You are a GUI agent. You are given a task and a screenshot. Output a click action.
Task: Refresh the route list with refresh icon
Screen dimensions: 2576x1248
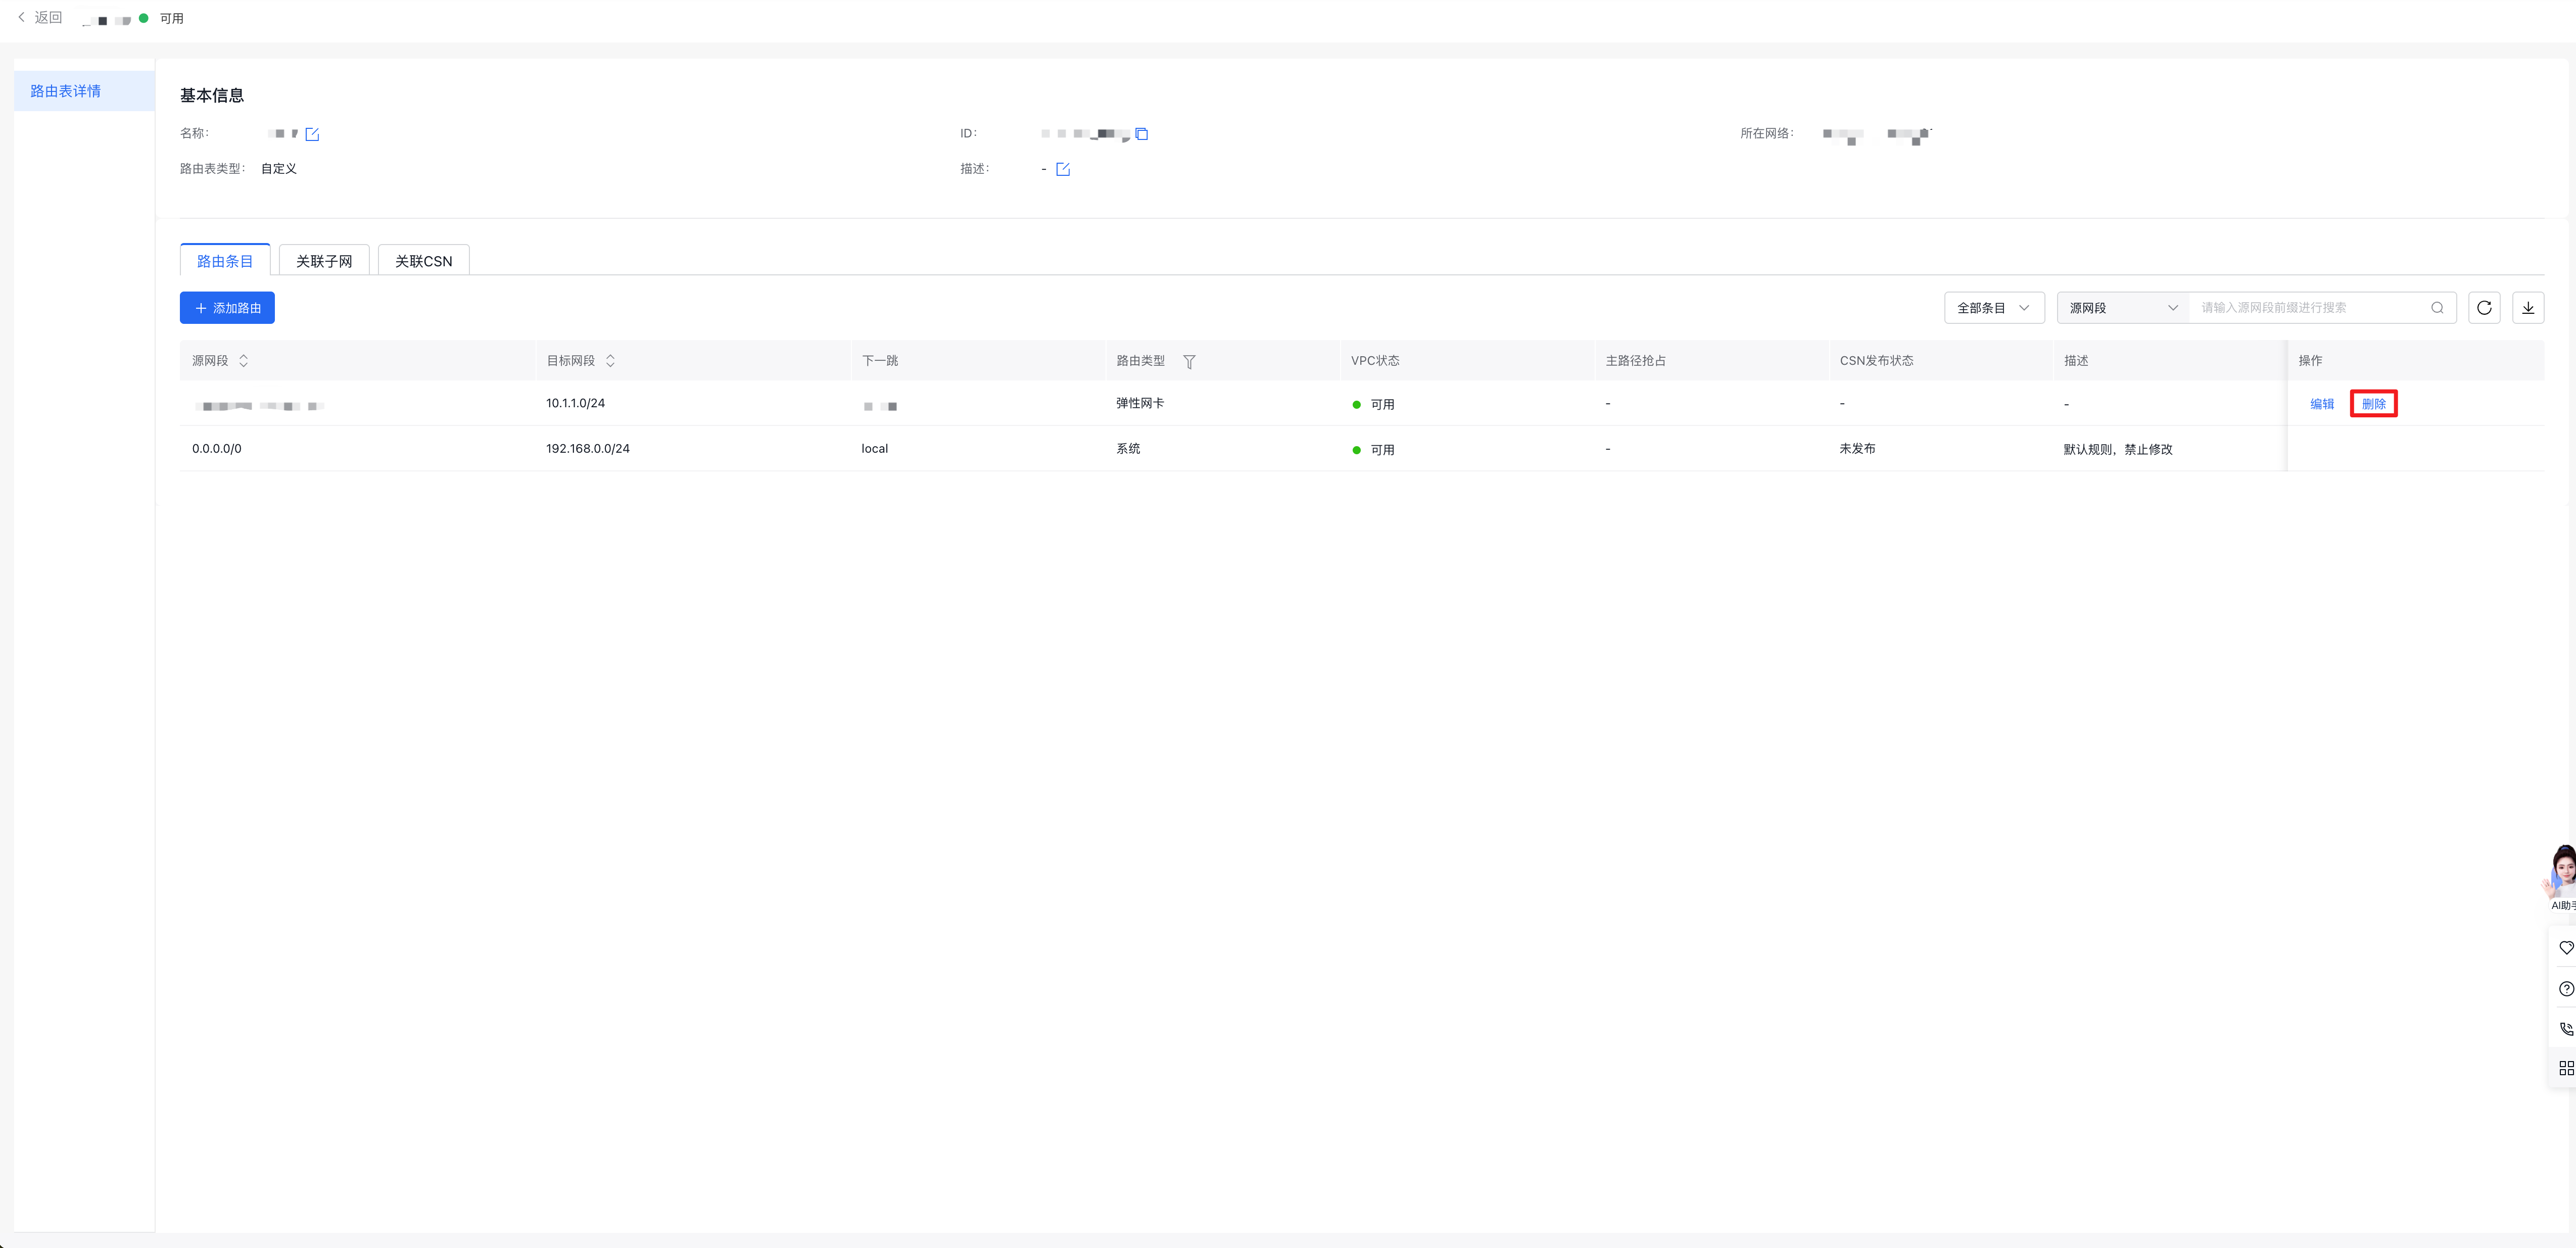click(x=2484, y=308)
